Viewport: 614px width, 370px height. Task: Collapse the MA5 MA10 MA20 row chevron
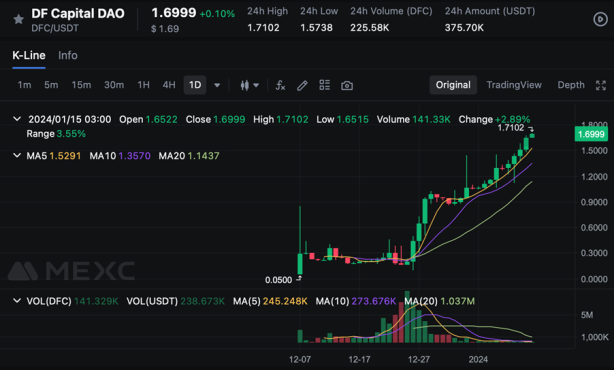pos(17,155)
